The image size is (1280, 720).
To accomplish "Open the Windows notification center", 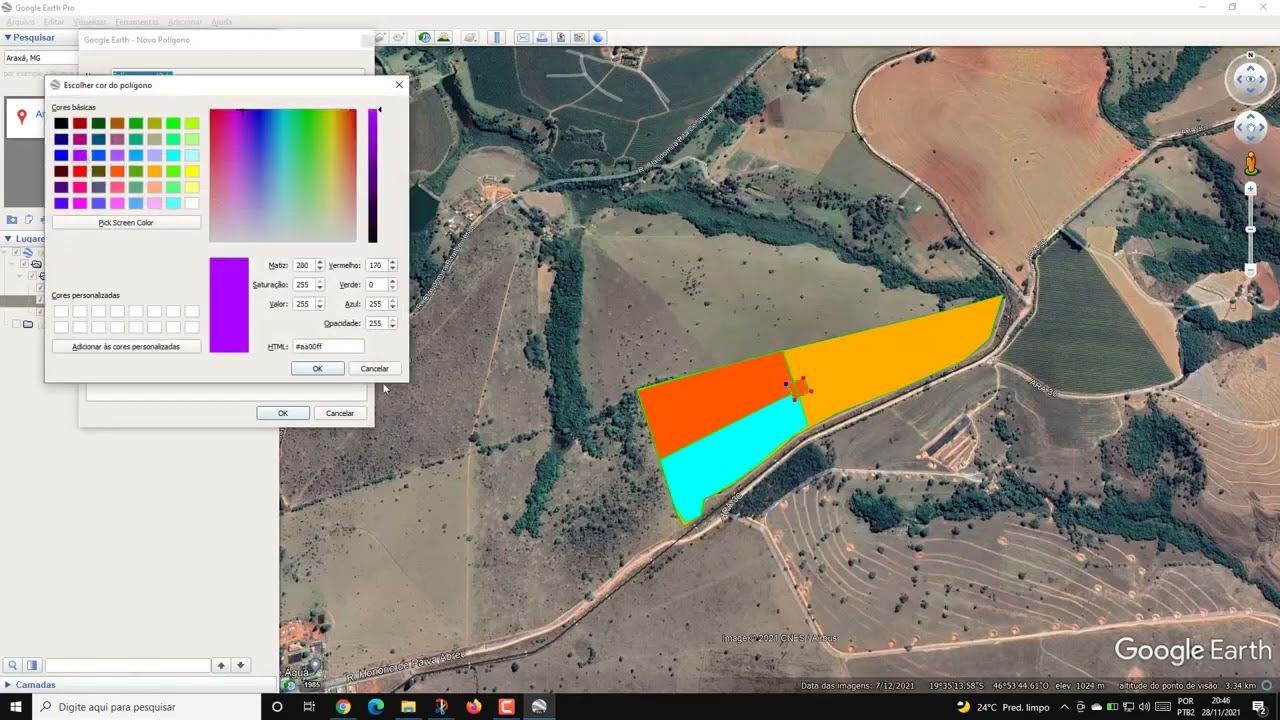I will (1259, 707).
